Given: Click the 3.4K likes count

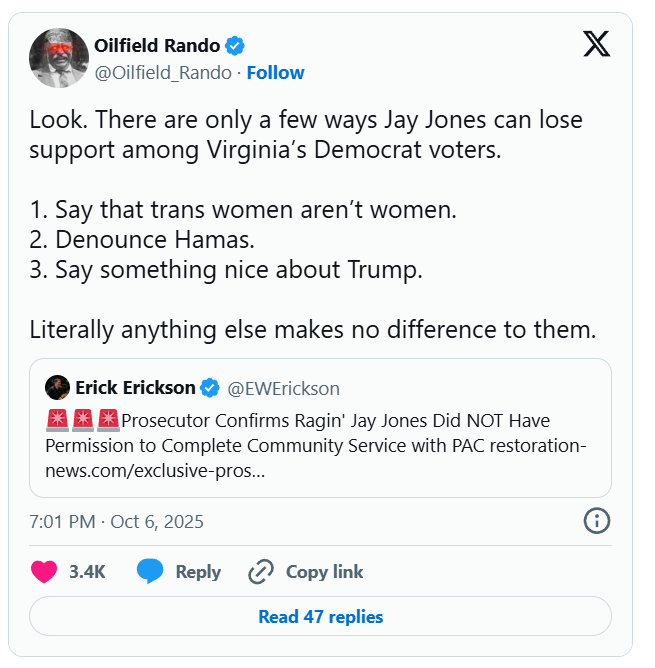Looking at the screenshot, I should pyautogui.click(x=87, y=572).
